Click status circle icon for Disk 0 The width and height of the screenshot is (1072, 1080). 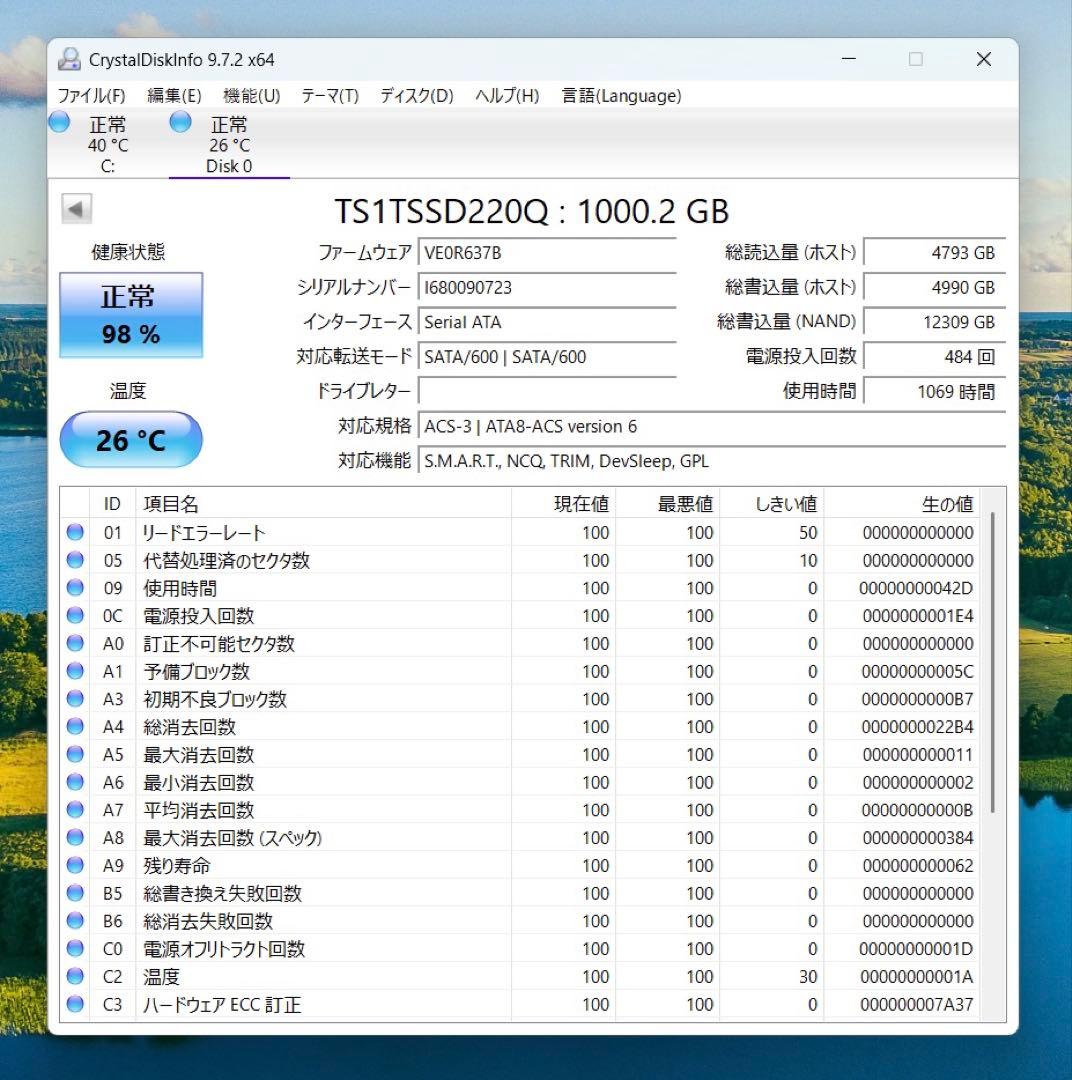pos(181,122)
